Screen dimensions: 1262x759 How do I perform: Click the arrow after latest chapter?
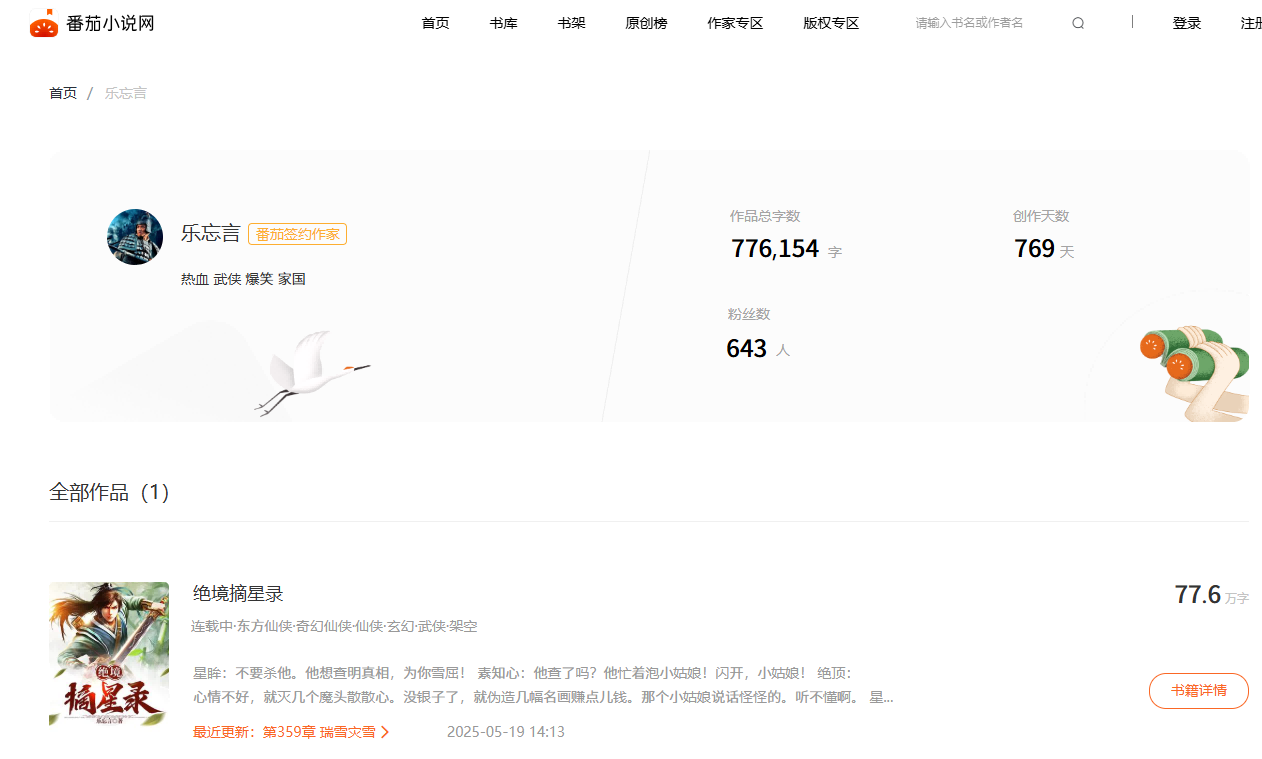386,732
